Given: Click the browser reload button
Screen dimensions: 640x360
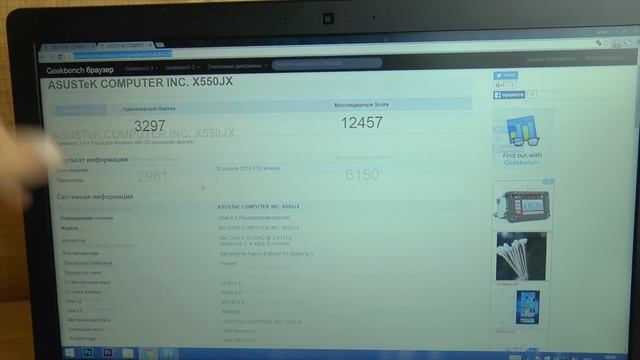Looking at the screenshot, I should click(60, 57).
